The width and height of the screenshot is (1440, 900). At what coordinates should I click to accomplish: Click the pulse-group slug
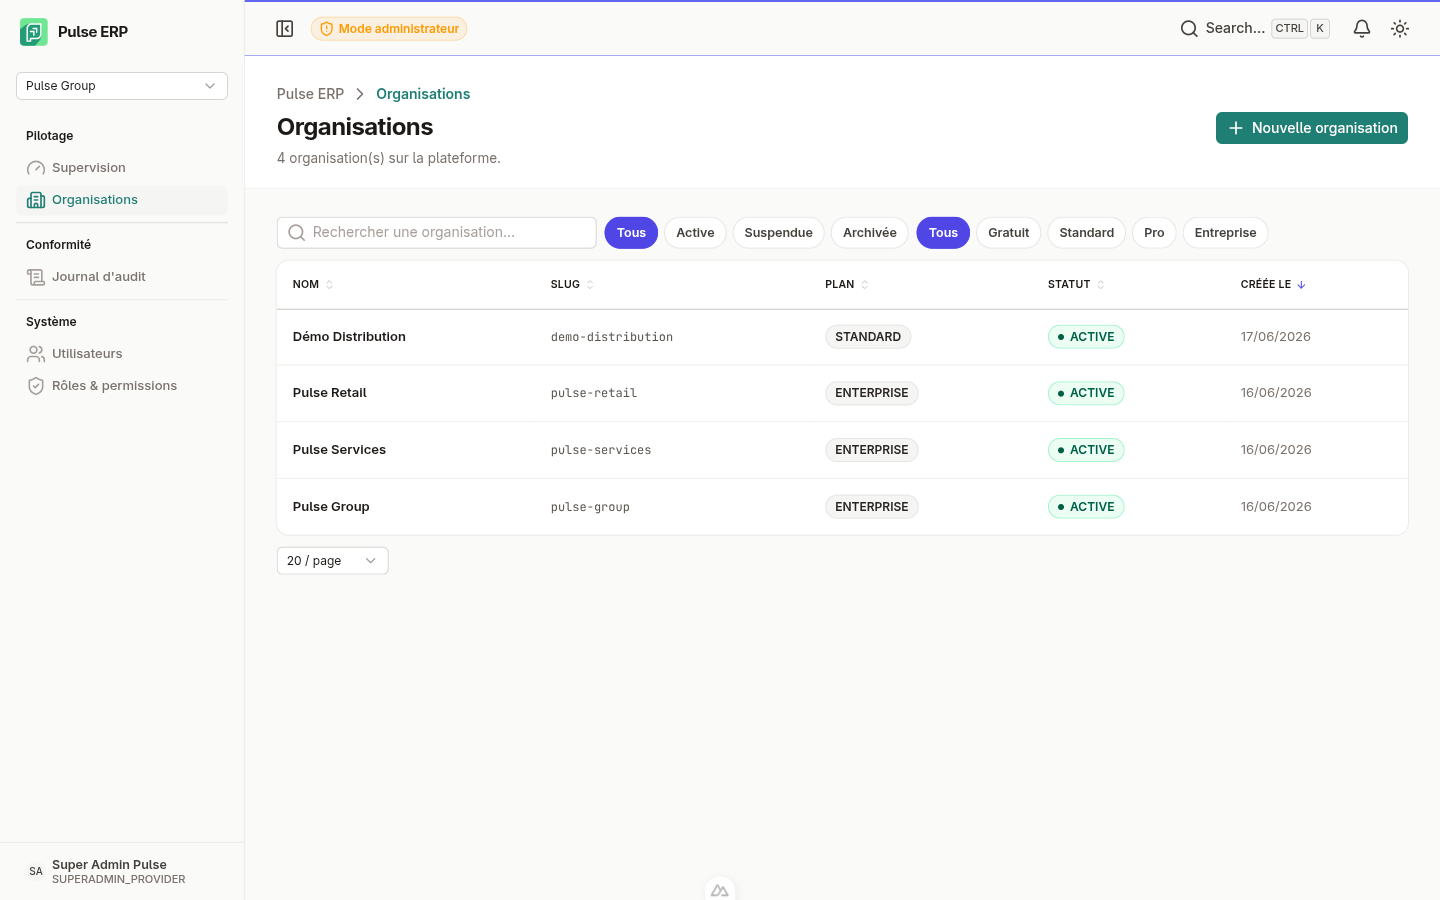tap(590, 507)
